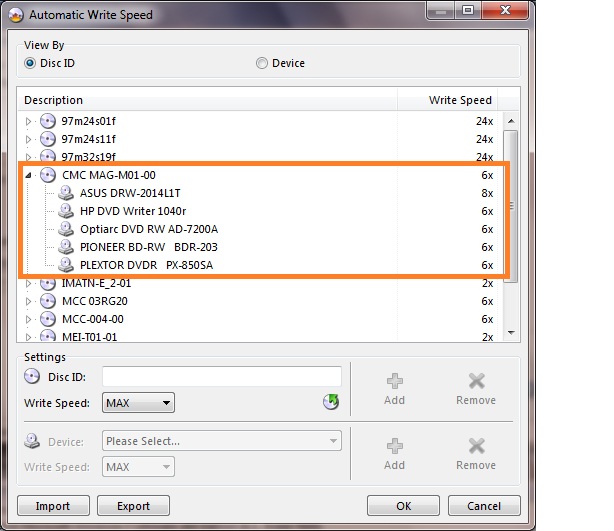The height and width of the screenshot is (531, 614).
Task: Click the Export button
Action: tap(134, 506)
